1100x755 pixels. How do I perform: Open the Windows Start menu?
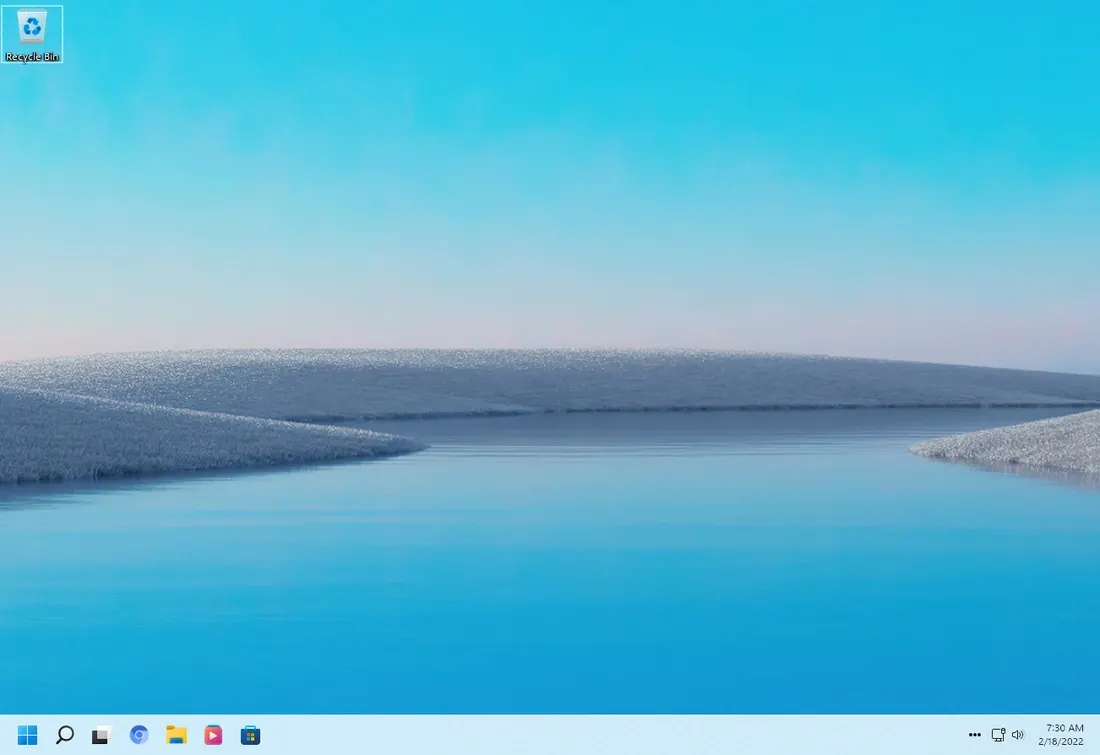tap(27, 735)
